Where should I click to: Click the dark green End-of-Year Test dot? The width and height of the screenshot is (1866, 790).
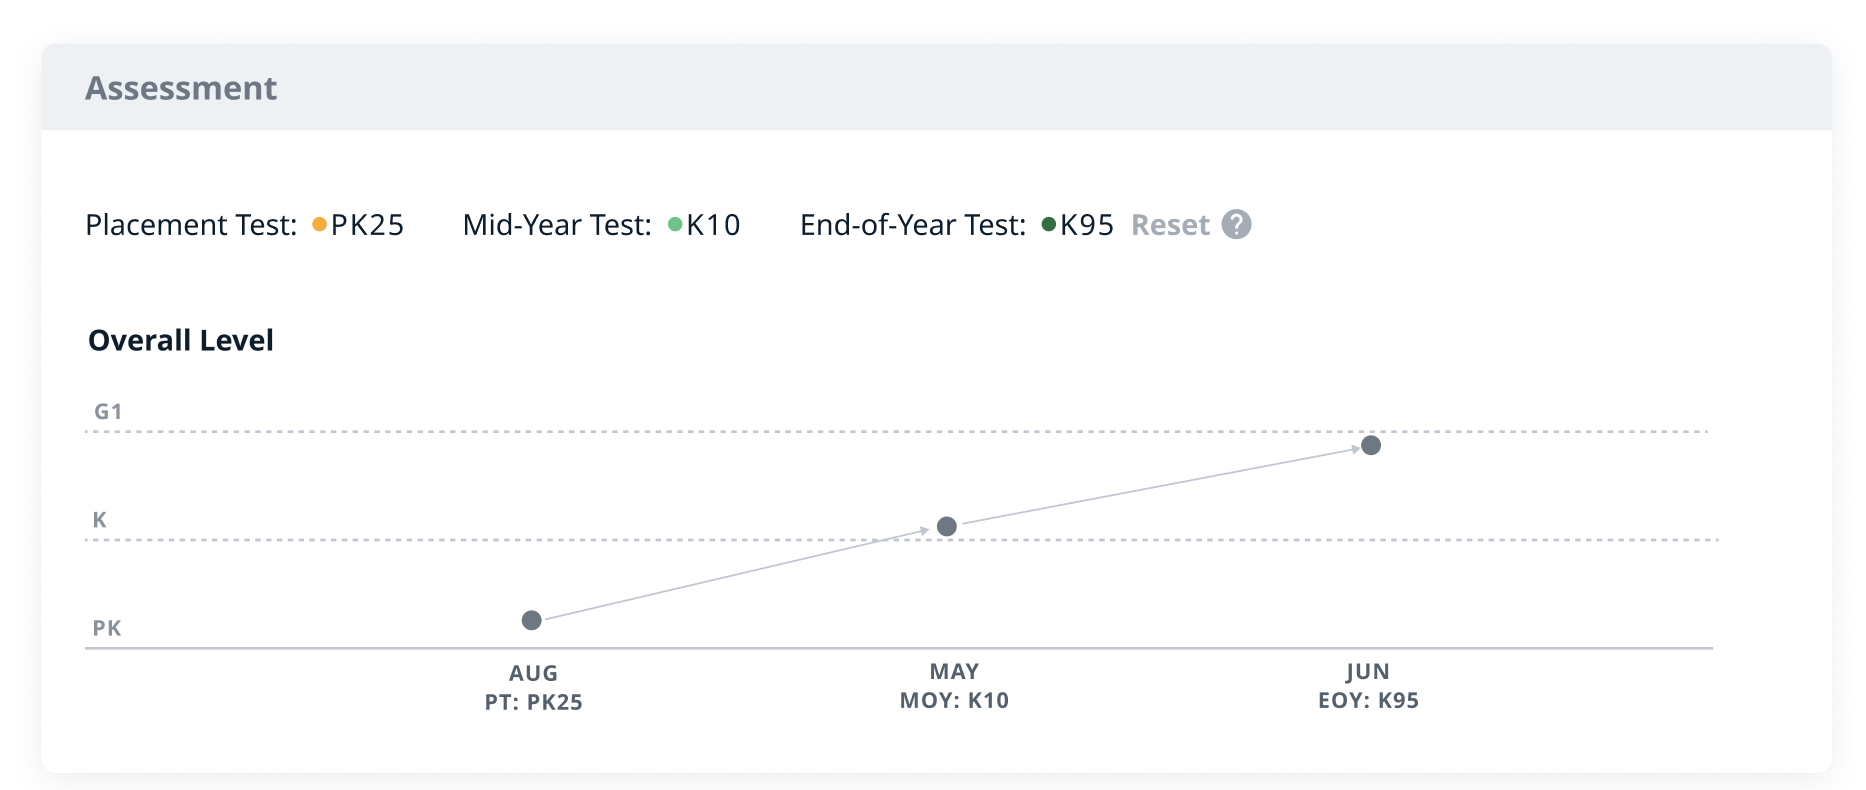point(1049,224)
